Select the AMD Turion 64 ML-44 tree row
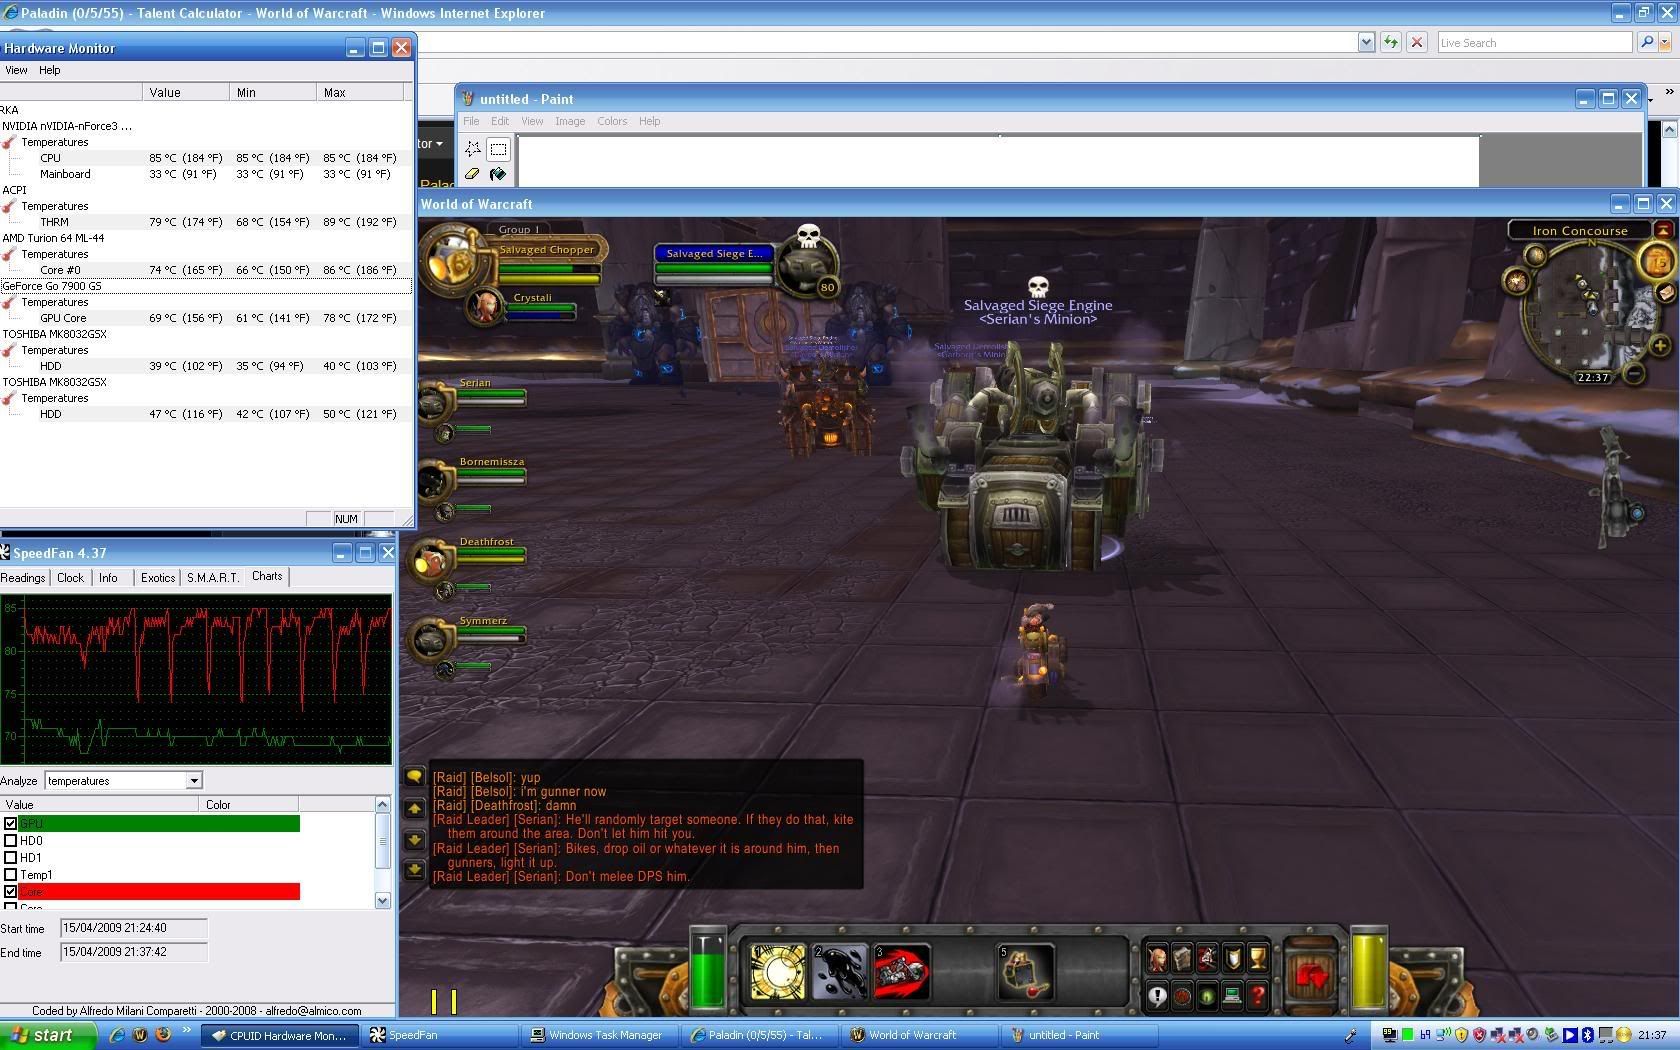This screenshot has height=1050, width=1680. (x=205, y=238)
